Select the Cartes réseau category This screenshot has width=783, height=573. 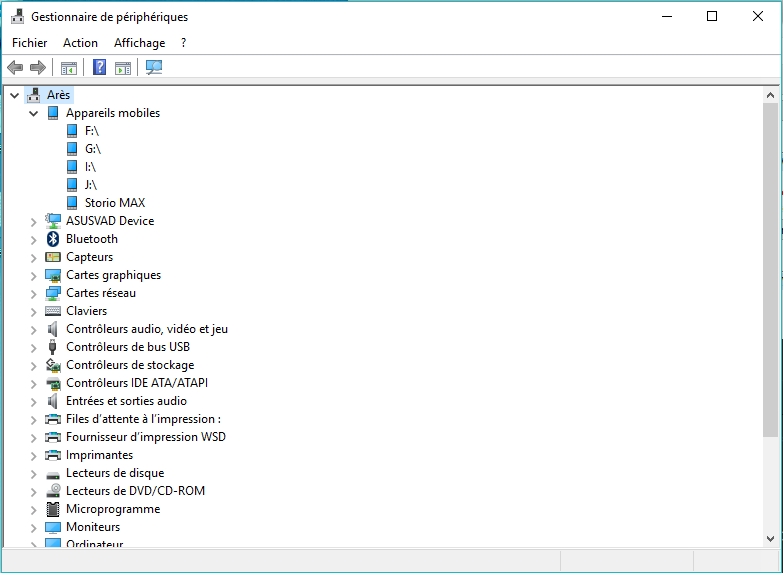(x=100, y=293)
